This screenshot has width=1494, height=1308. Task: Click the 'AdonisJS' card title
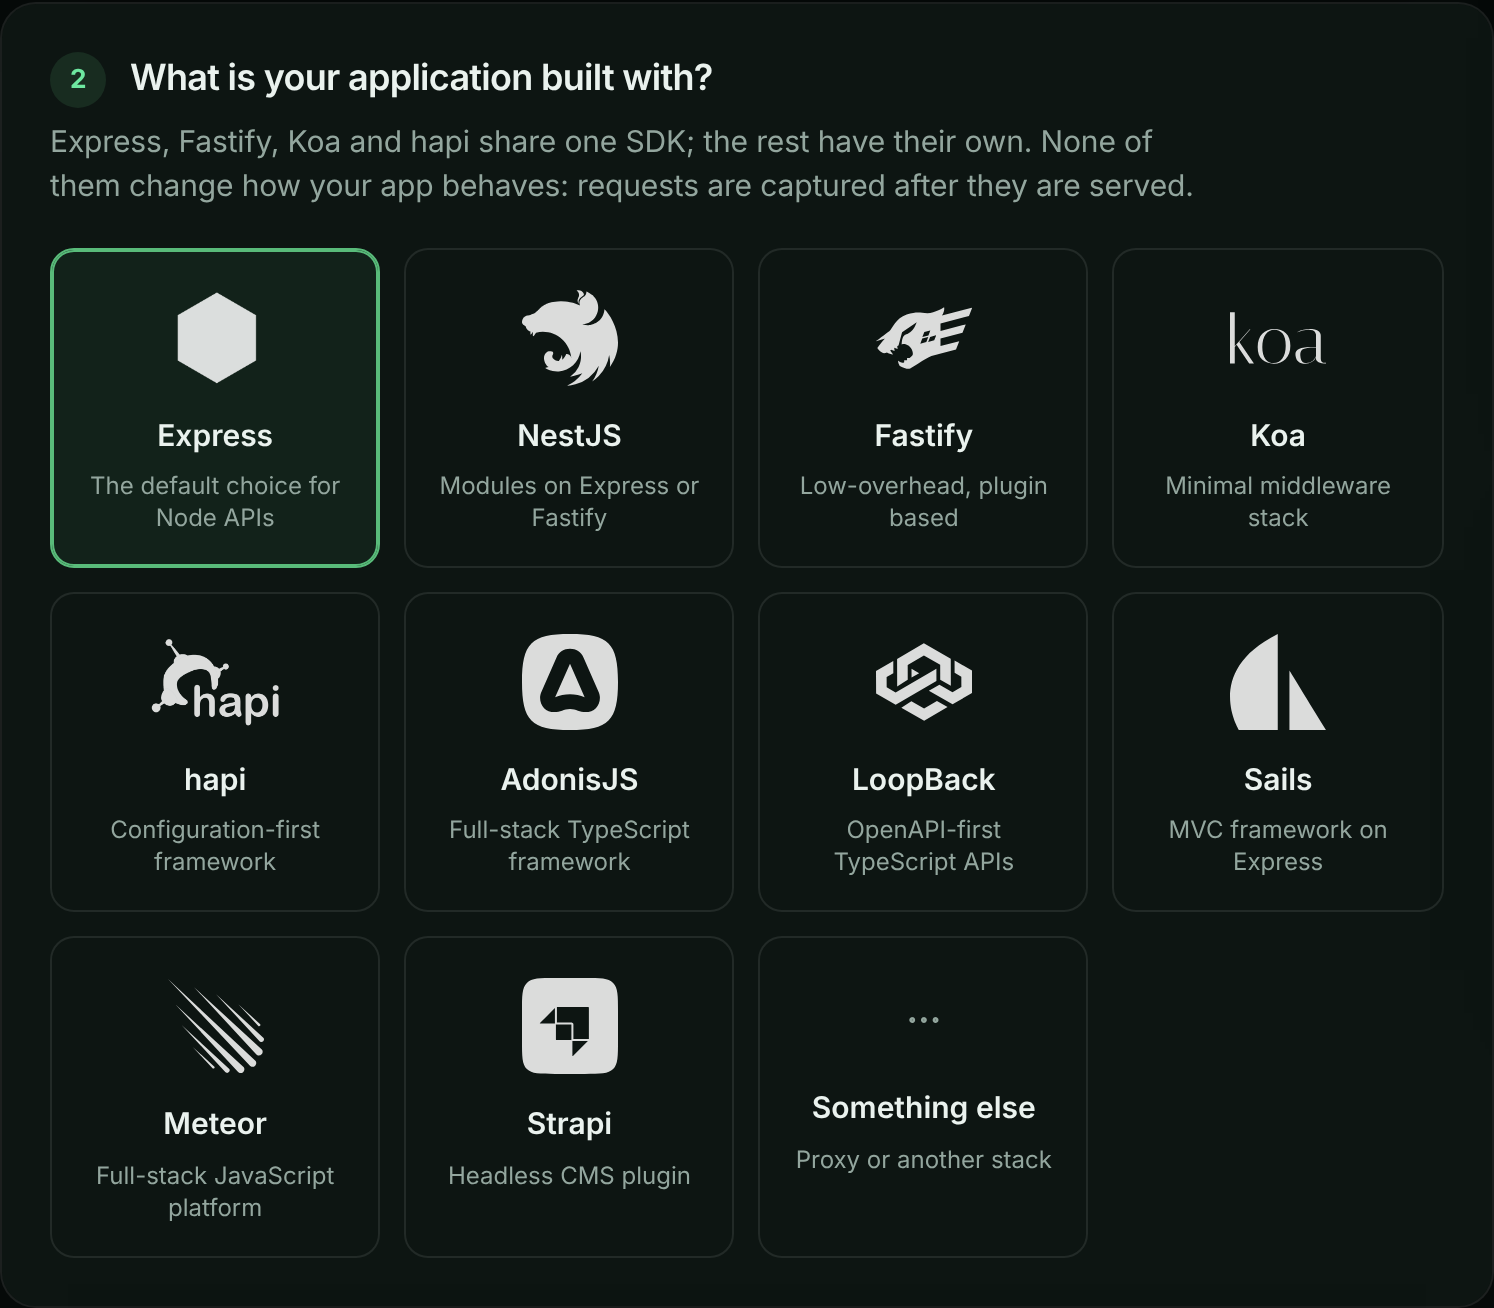pyautogui.click(x=569, y=780)
